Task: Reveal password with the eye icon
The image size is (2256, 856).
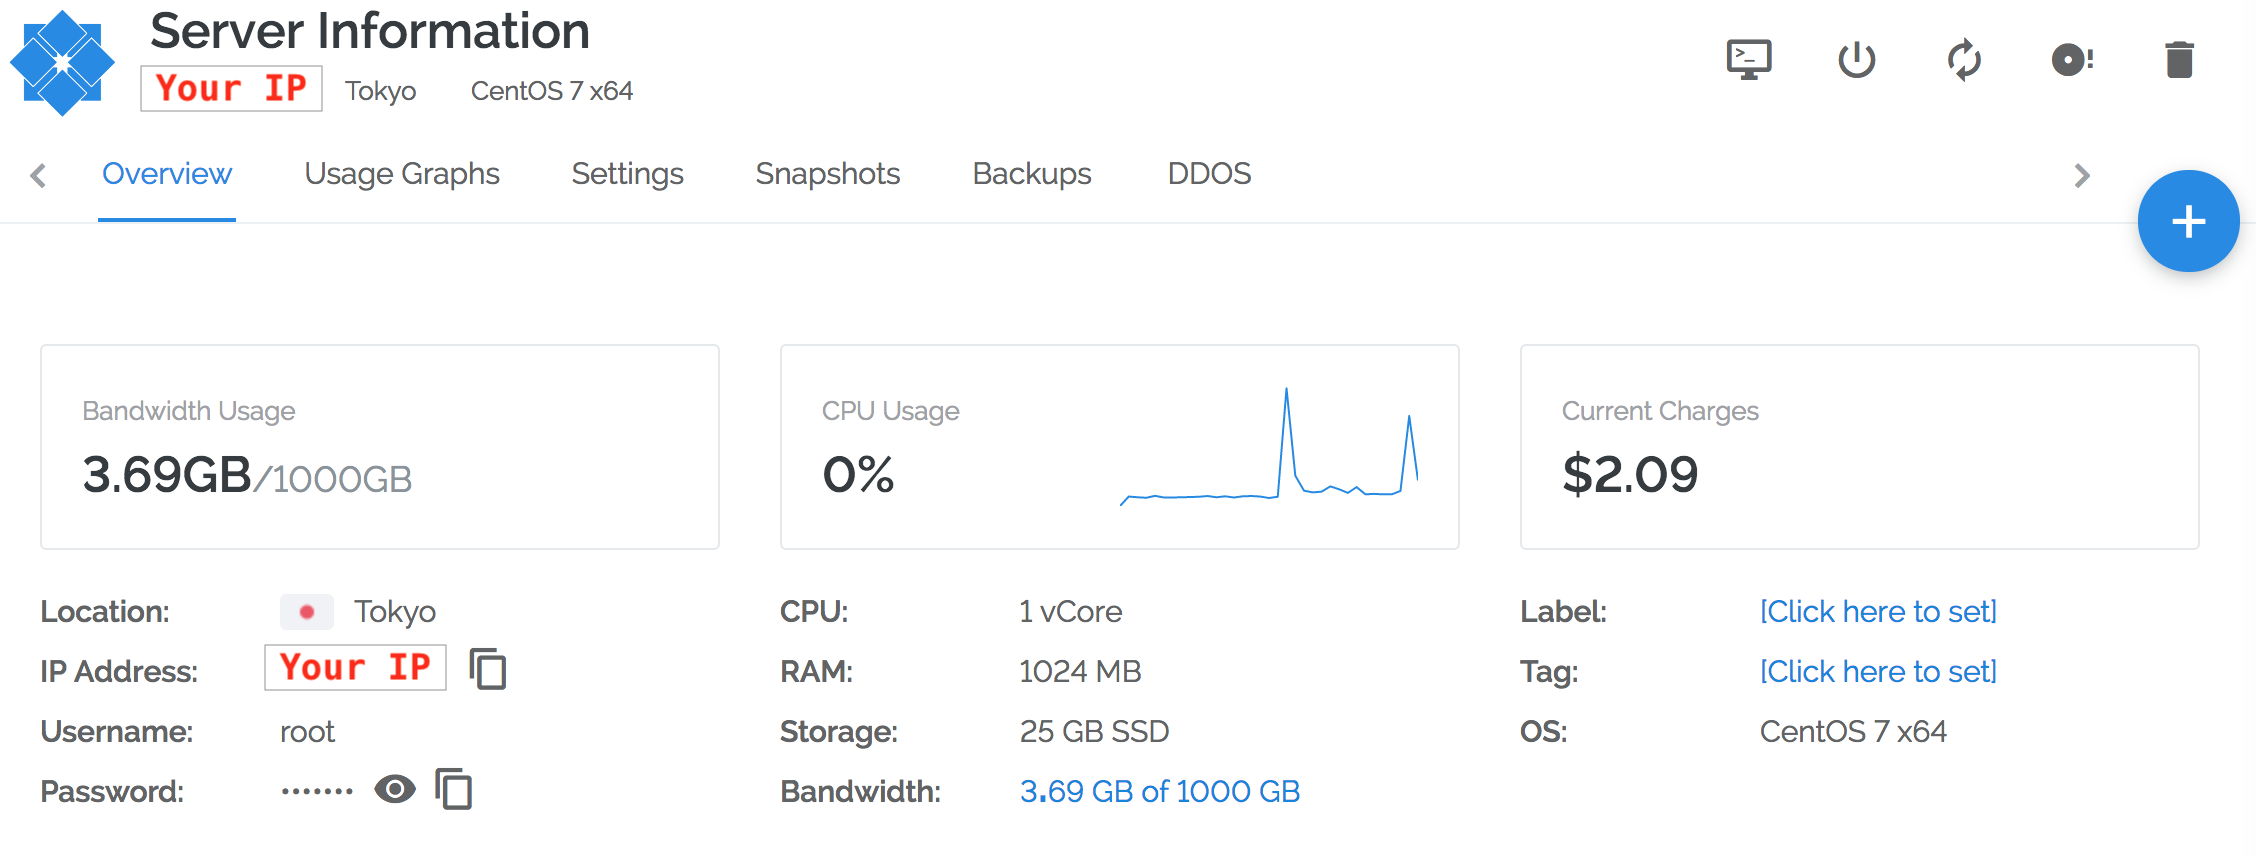Action: pos(395,789)
